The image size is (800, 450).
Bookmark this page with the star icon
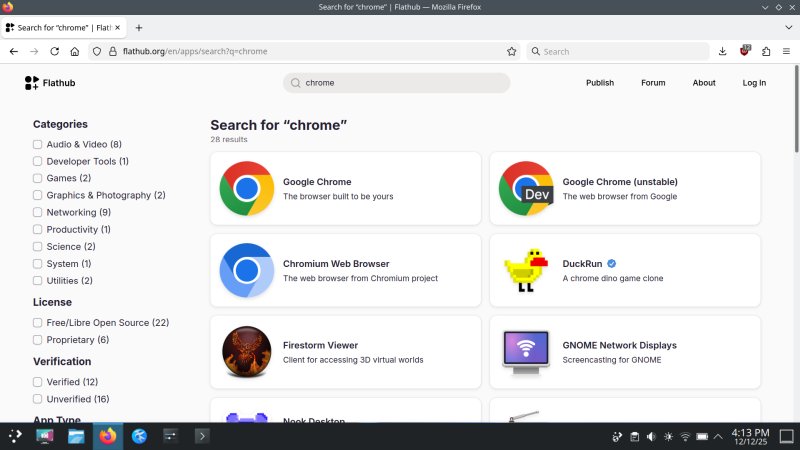tap(512, 52)
